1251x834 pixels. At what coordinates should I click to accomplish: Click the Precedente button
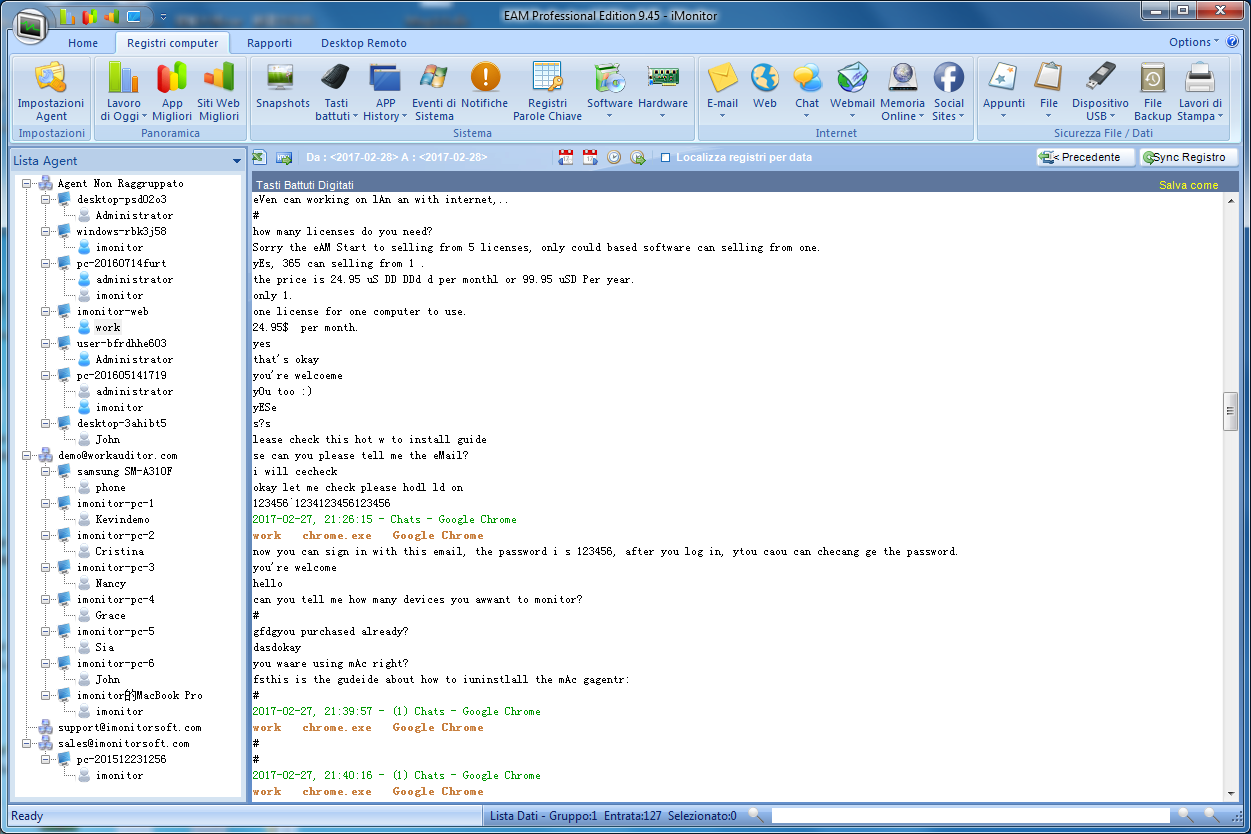pyautogui.click(x=1085, y=157)
